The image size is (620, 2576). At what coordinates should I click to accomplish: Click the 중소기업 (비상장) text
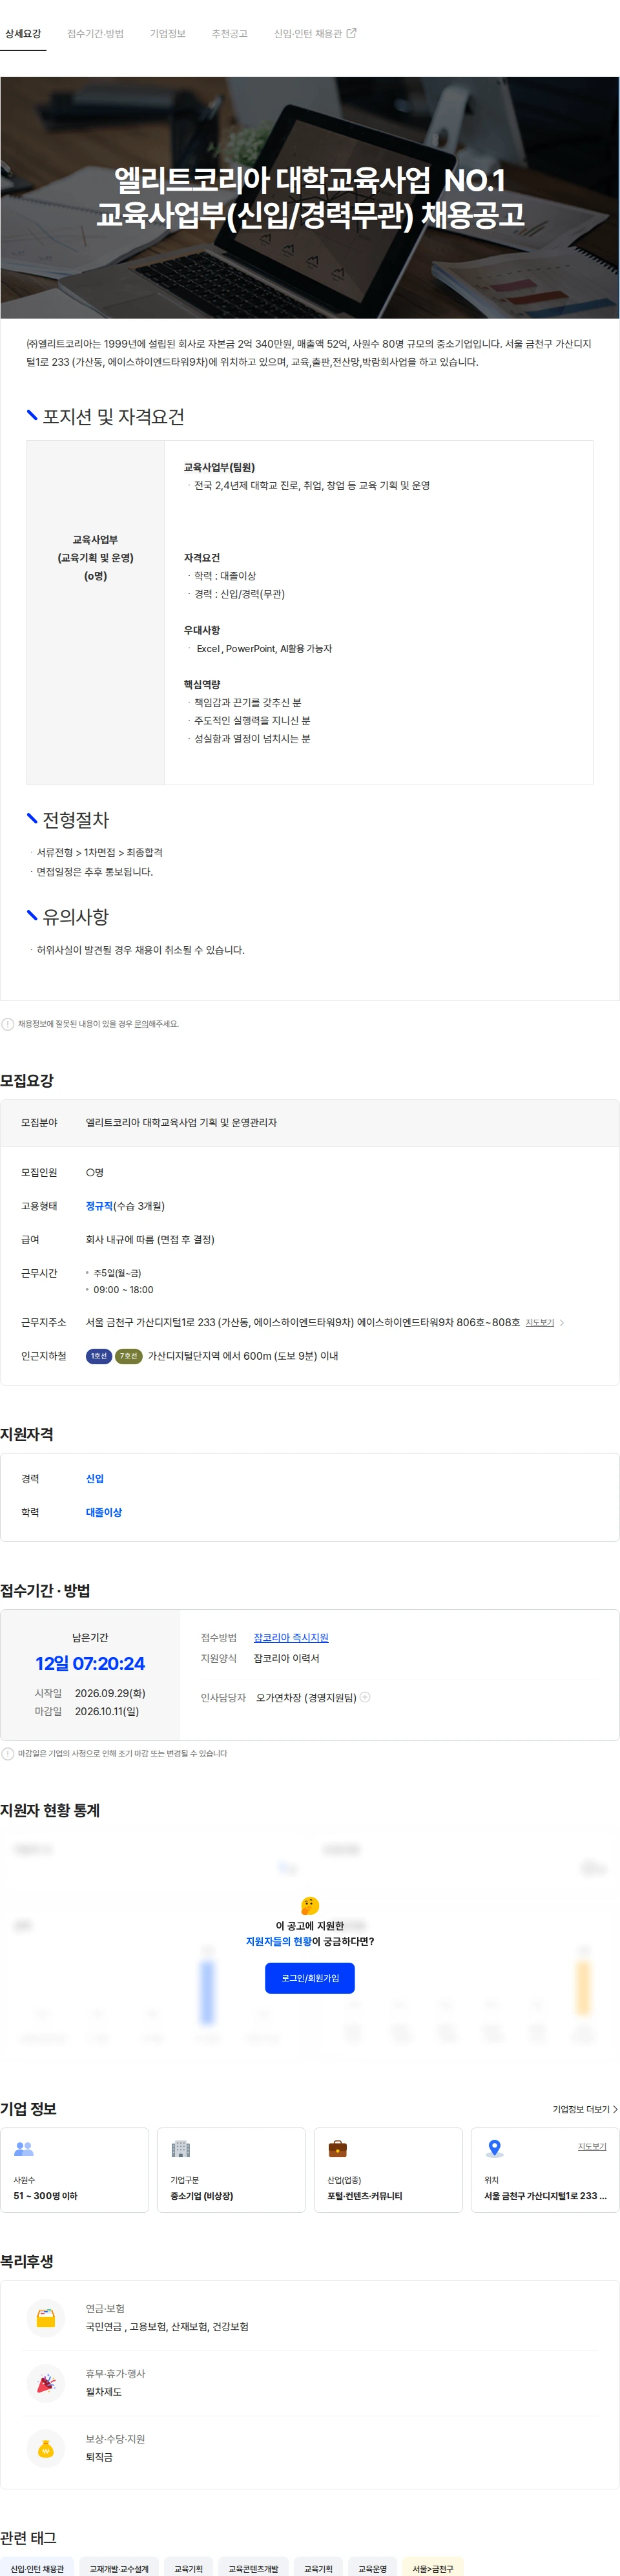(x=201, y=2195)
